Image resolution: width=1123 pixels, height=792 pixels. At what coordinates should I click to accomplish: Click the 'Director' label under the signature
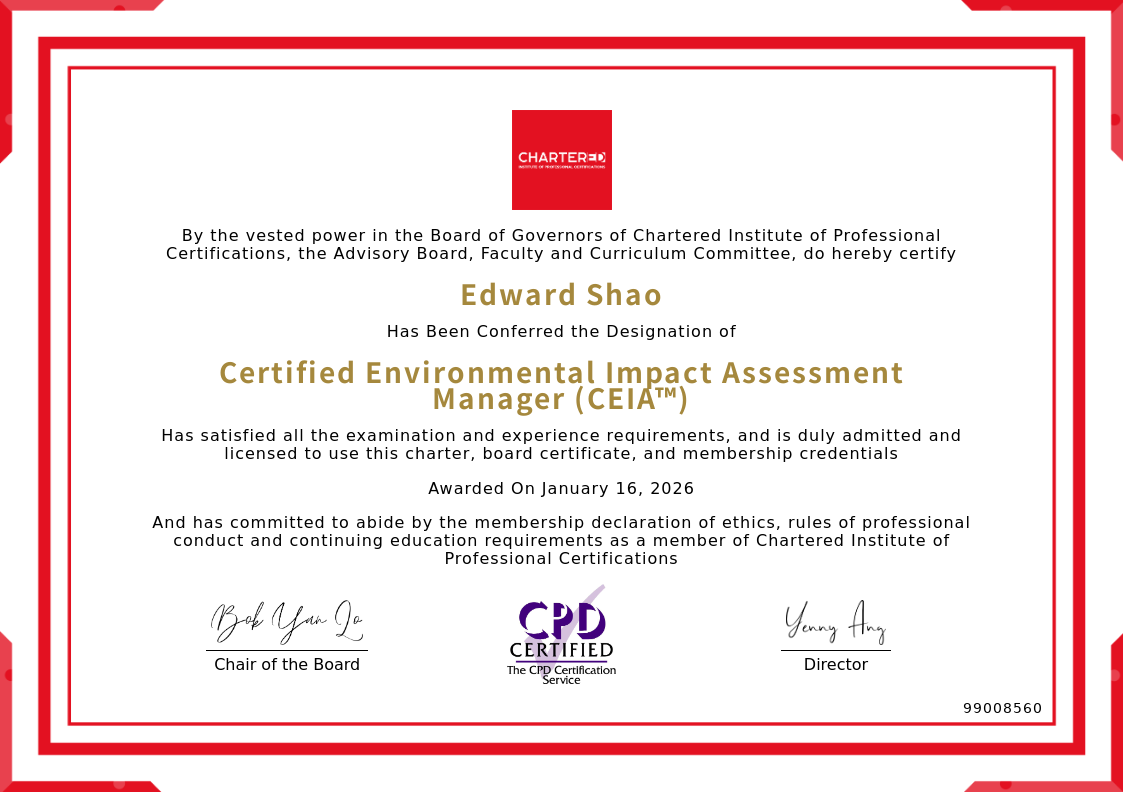(x=835, y=665)
